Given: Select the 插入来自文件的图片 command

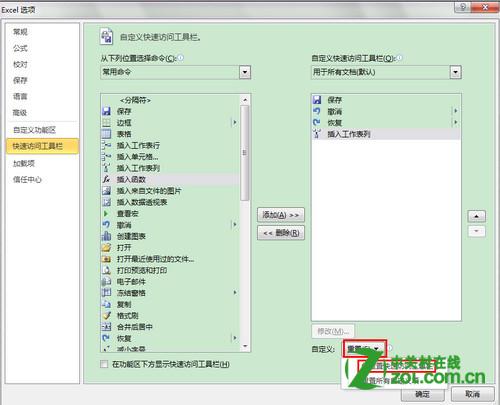Looking at the screenshot, I should point(170,191).
